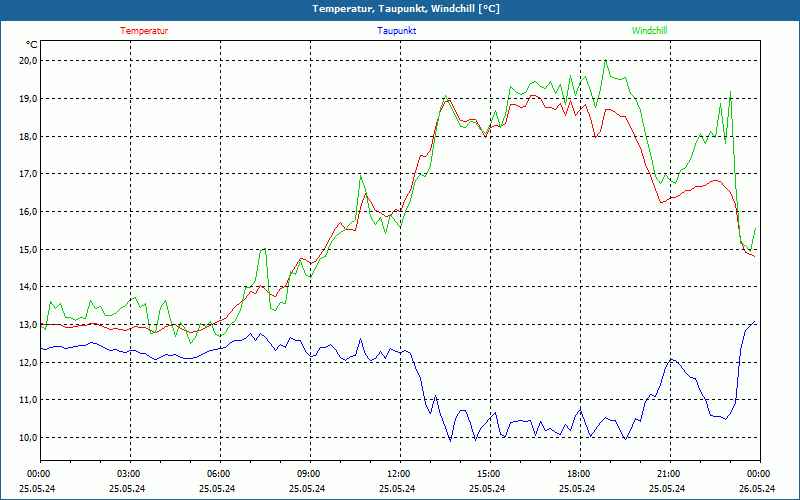Click the 03:00 time axis label
Viewport: 800px width, 500px height.
(129, 473)
